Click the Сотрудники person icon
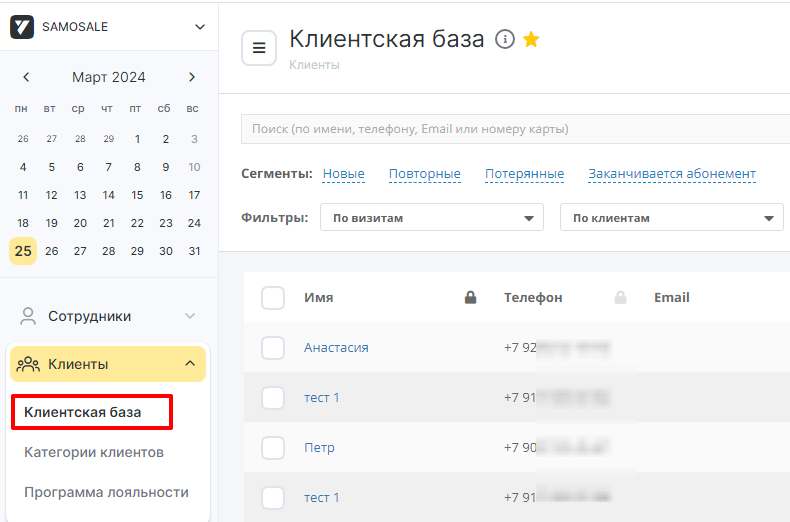This screenshot has height=522, width=790. [x=28, y=316]
